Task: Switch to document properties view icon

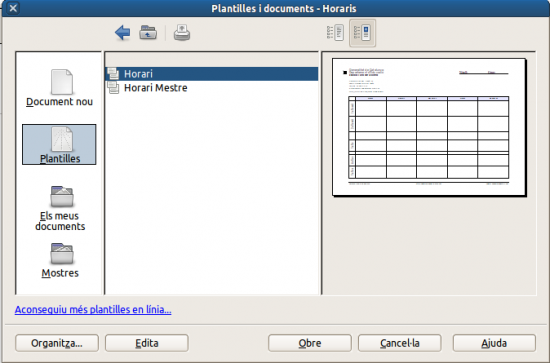Action: tap(335, 33)
